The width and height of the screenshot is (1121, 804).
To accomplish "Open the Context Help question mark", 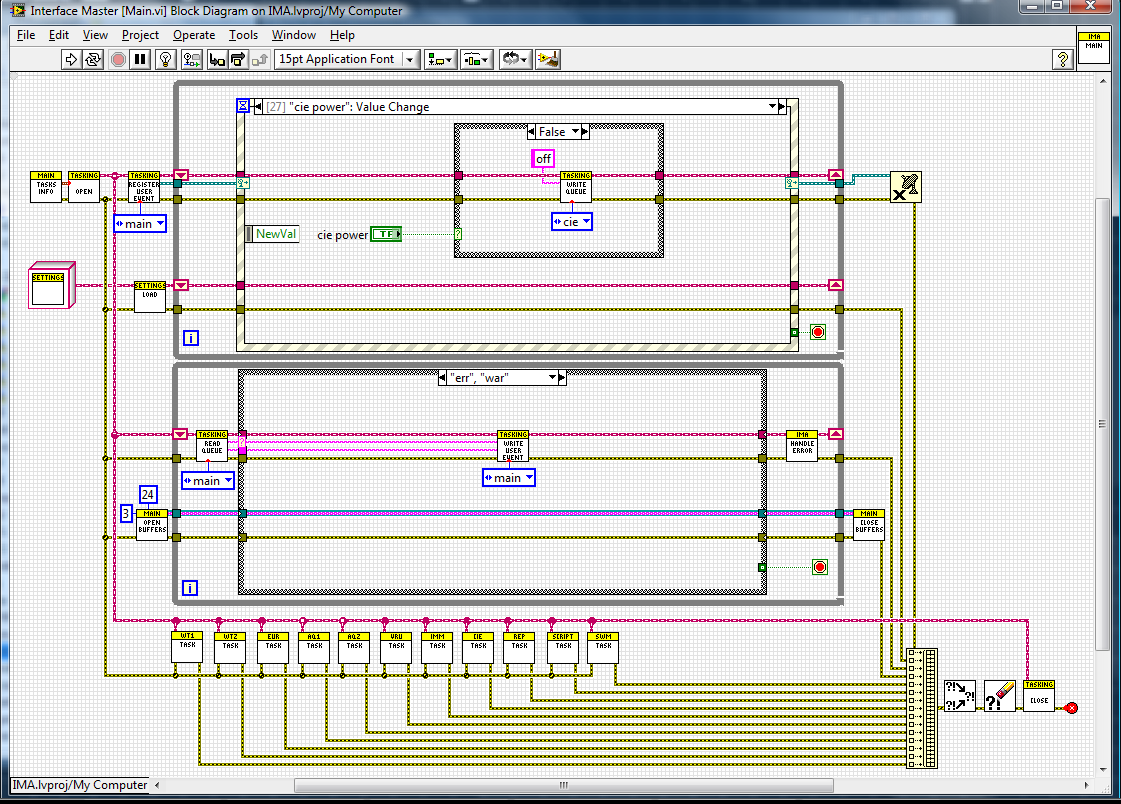I will pos(1063,59).
